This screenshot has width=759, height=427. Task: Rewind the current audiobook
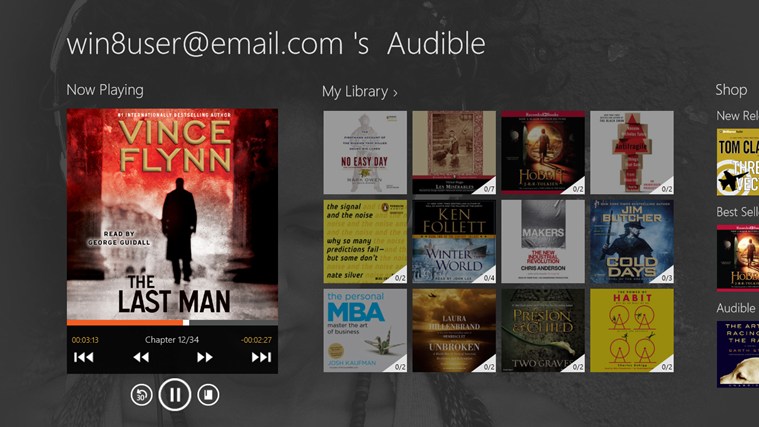pos(141,357)
